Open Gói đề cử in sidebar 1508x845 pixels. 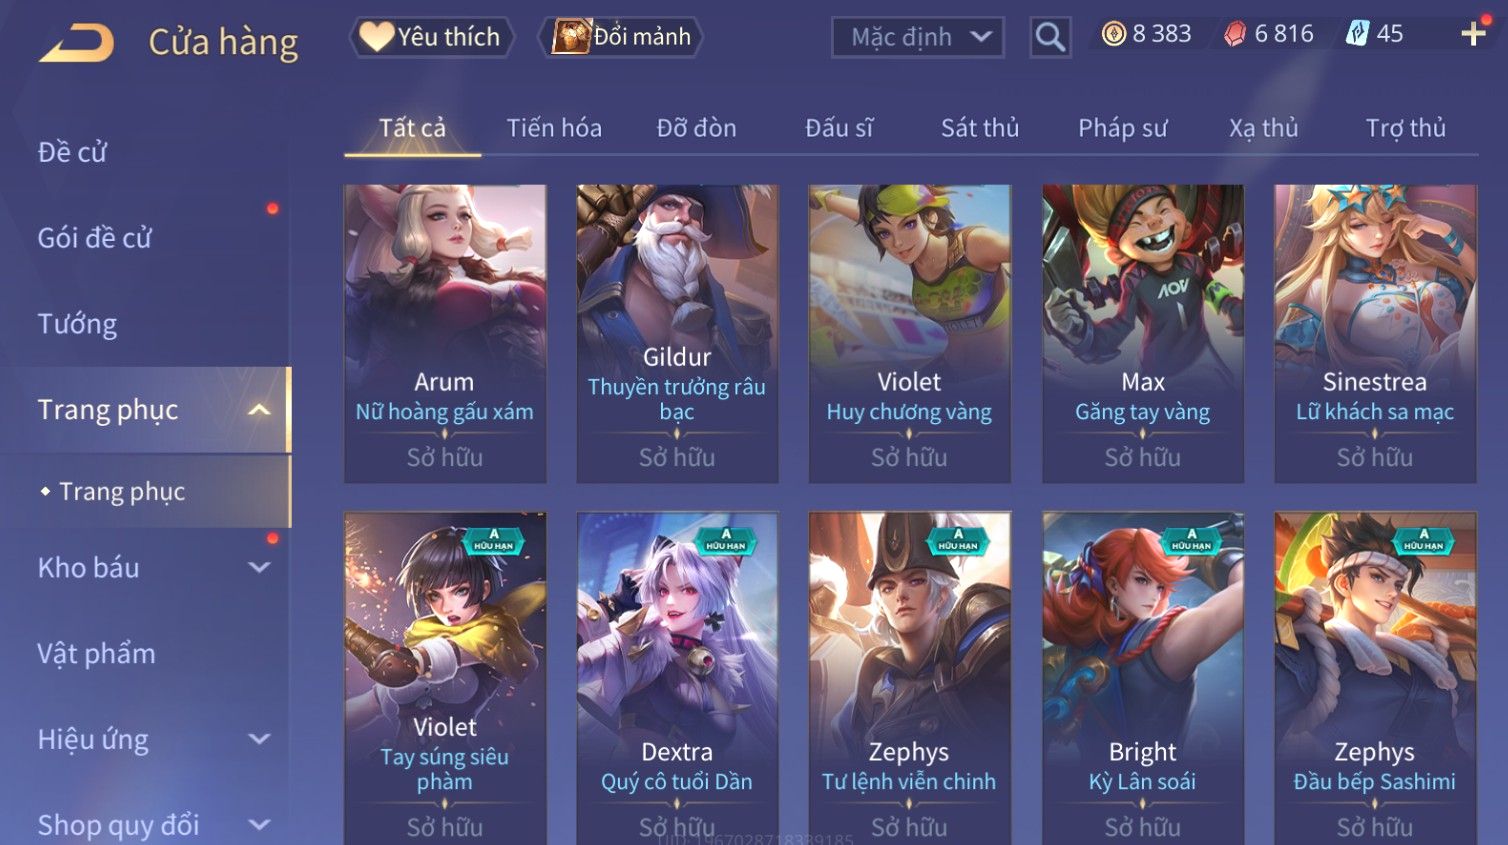95,238
